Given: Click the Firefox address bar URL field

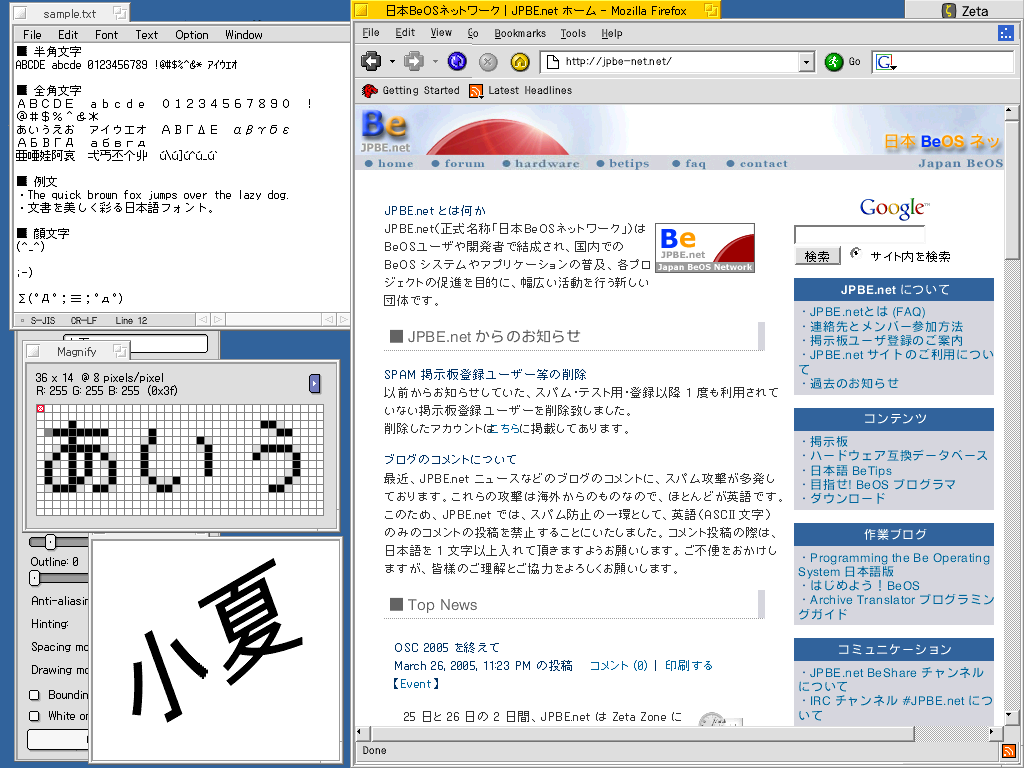Looking at the screenshot, I should [680, 62].
